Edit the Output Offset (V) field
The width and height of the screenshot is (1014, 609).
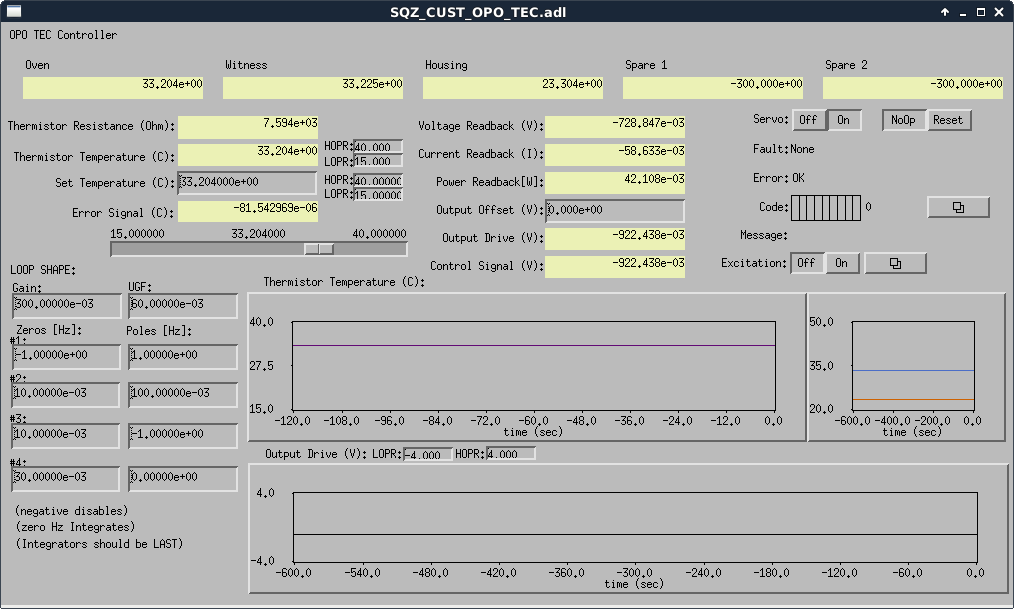[x=615, y=211]
